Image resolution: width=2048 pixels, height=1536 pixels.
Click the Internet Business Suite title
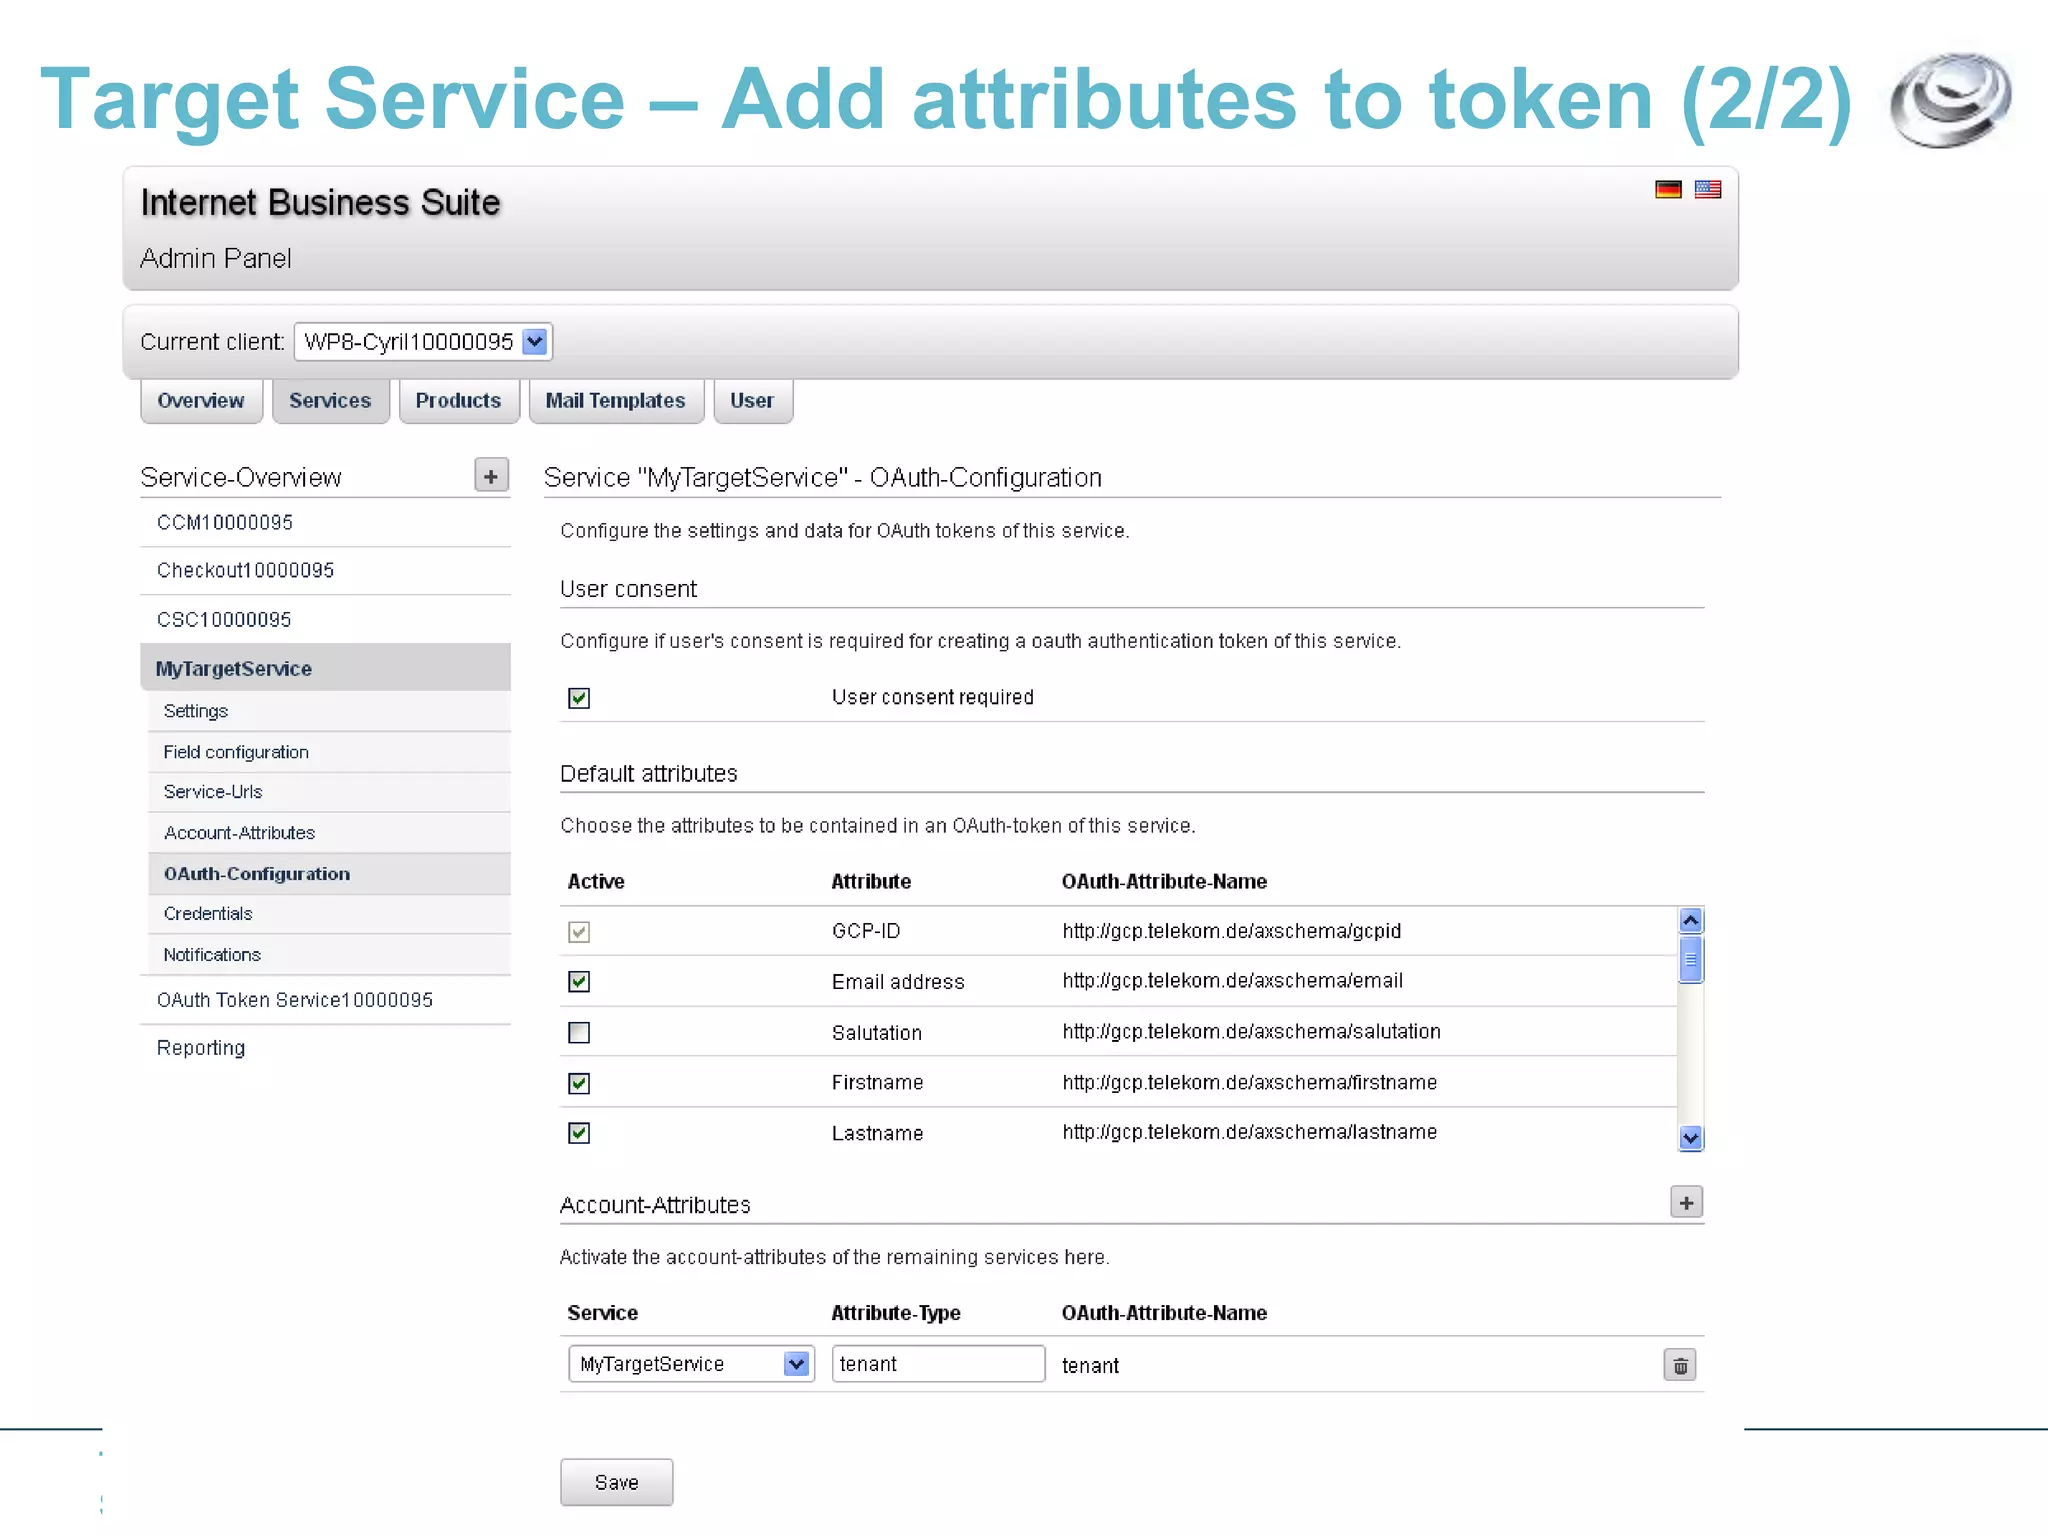[x=320, y=203]
